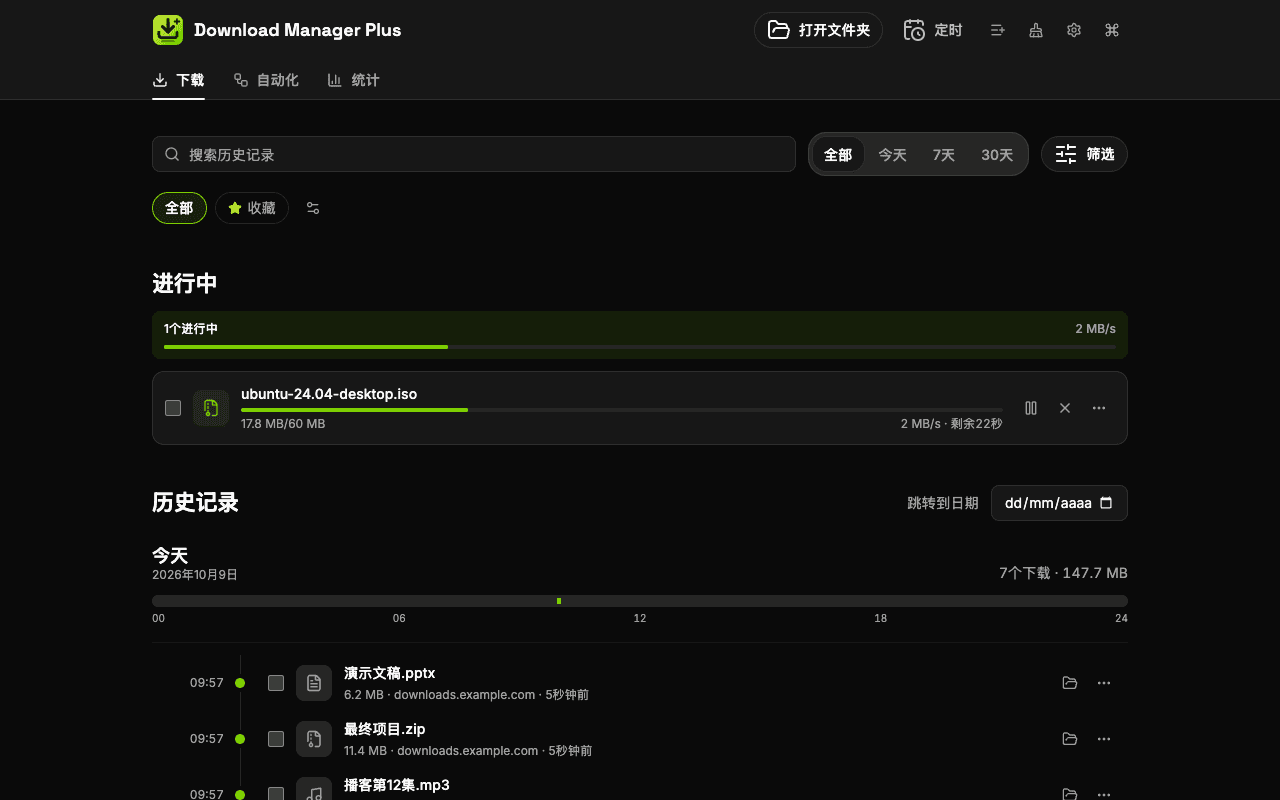Select the 30天 time range
This screenshot has height=800, width=1280.
(x=997, y=154)
